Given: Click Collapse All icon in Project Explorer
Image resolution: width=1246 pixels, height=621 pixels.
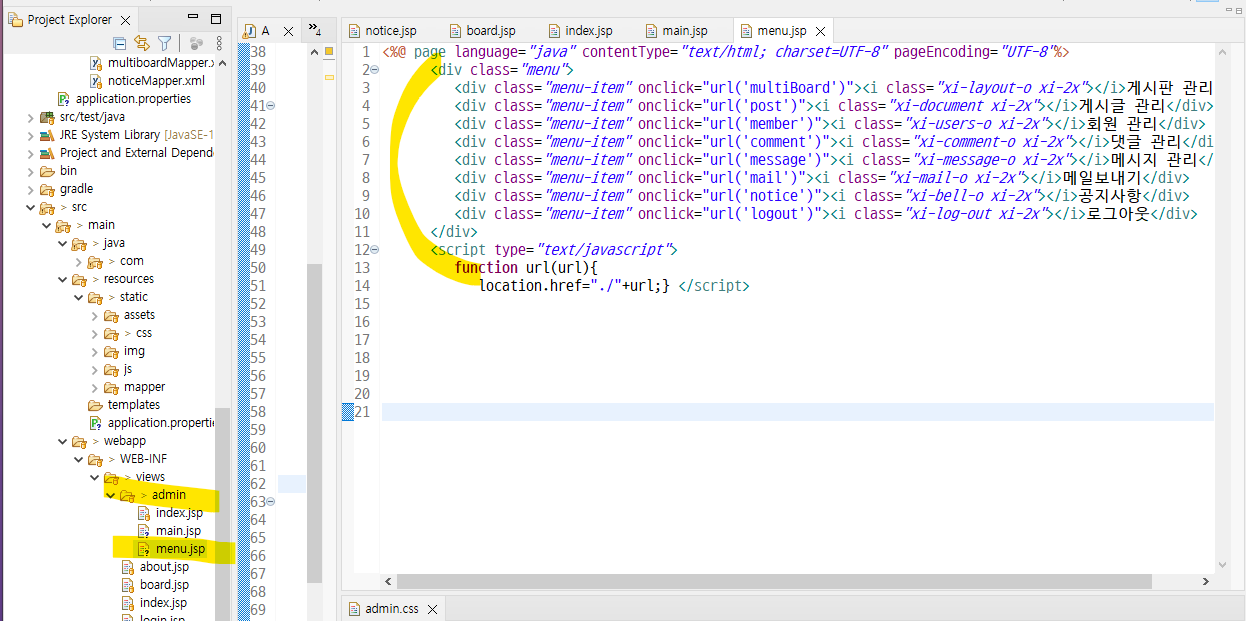Looking at the screenshot, I should 120,43.
